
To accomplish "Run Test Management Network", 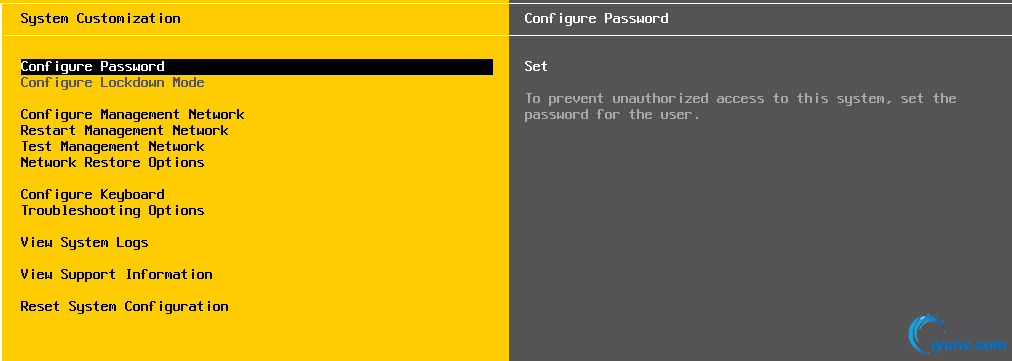I will (x=112, y=147).
